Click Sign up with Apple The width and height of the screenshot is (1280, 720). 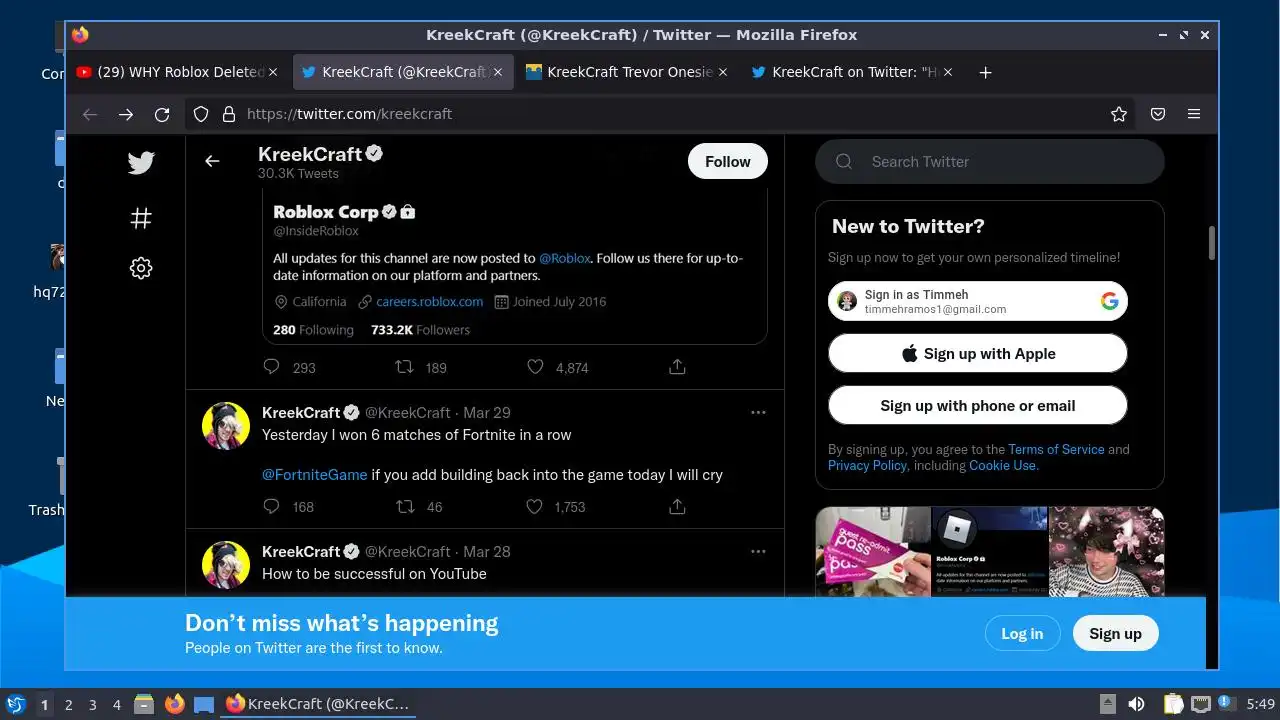(x=977, y=353)
